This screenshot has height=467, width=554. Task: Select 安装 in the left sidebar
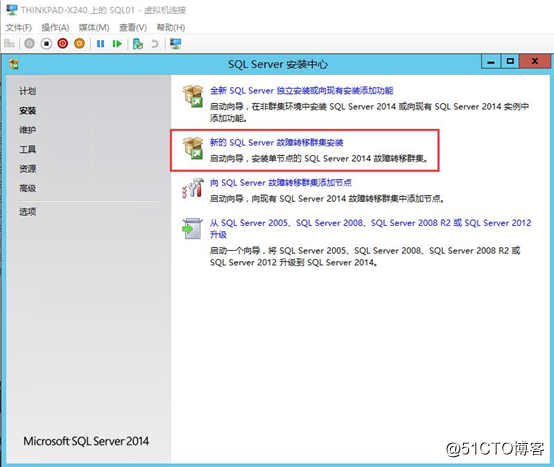[x=28, y=111]
